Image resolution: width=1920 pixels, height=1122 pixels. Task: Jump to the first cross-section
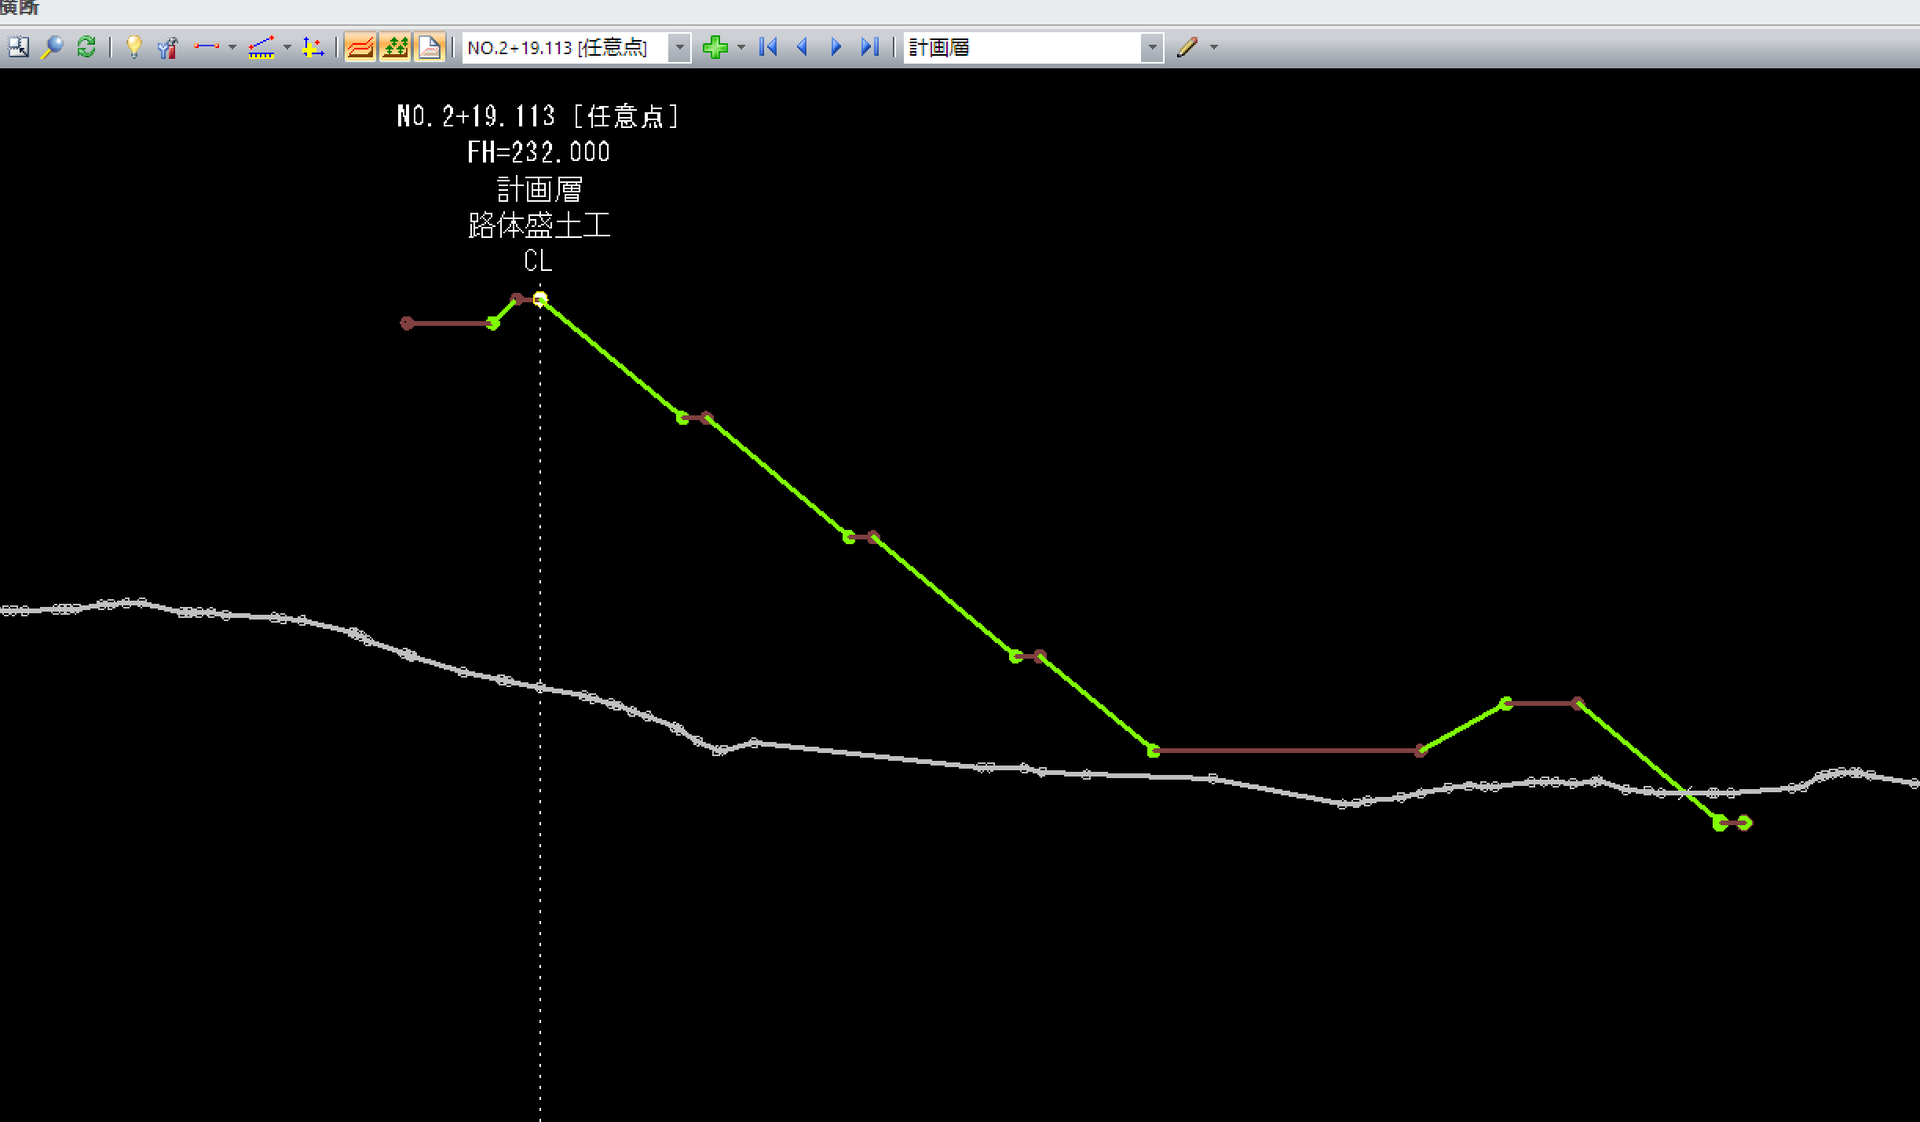point(768,47)
